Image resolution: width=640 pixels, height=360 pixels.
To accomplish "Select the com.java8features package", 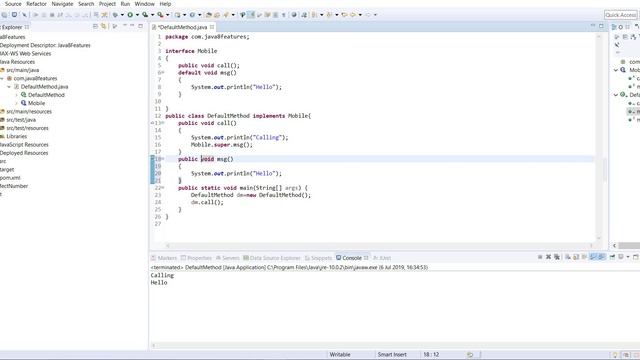I will 36,78.
